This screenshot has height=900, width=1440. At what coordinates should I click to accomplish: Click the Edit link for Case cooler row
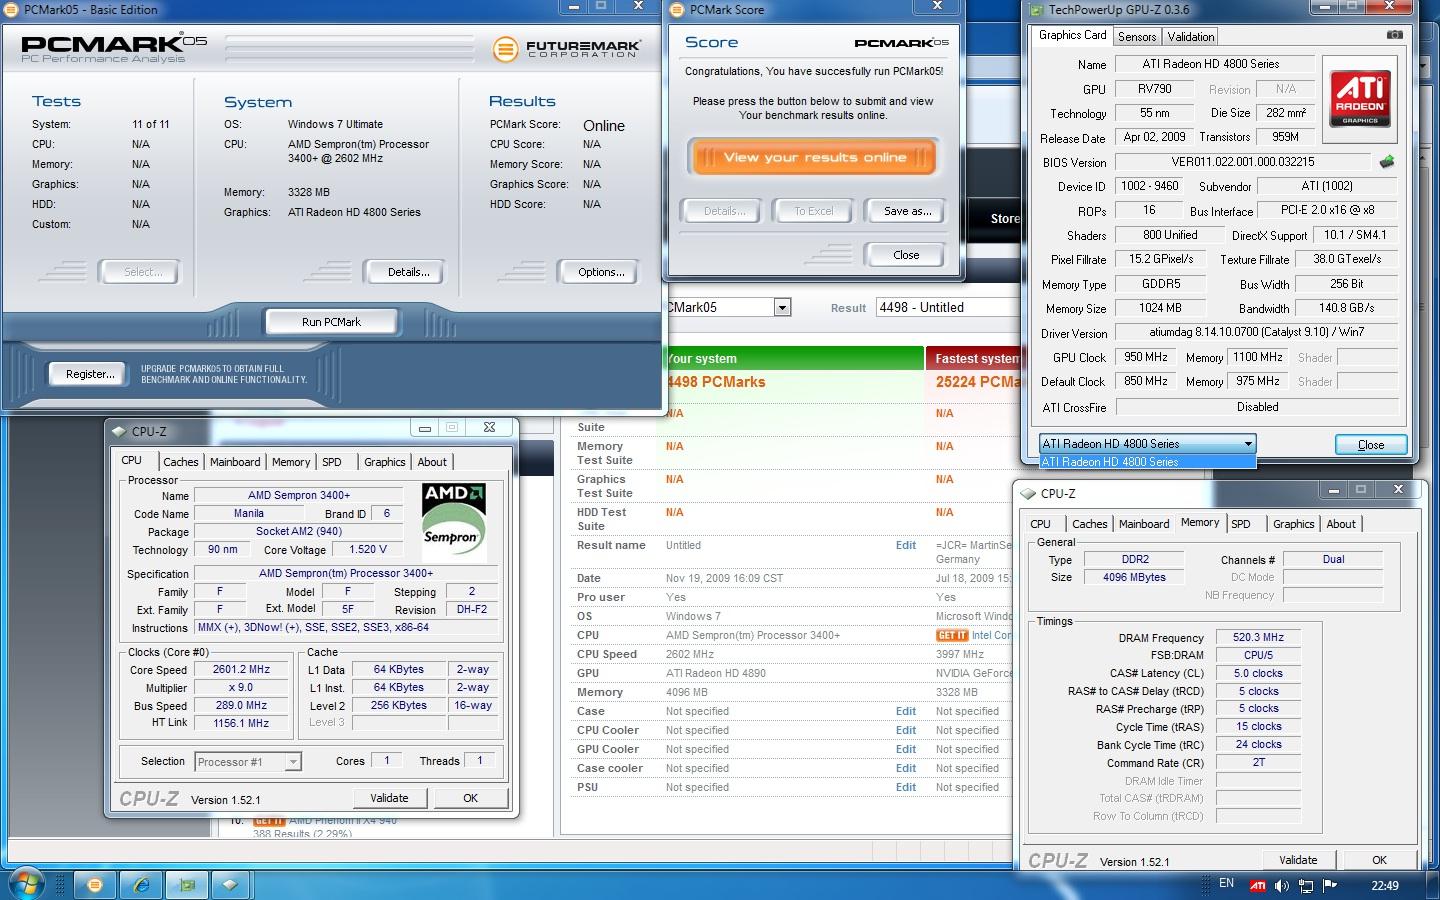tap(905, 769)
